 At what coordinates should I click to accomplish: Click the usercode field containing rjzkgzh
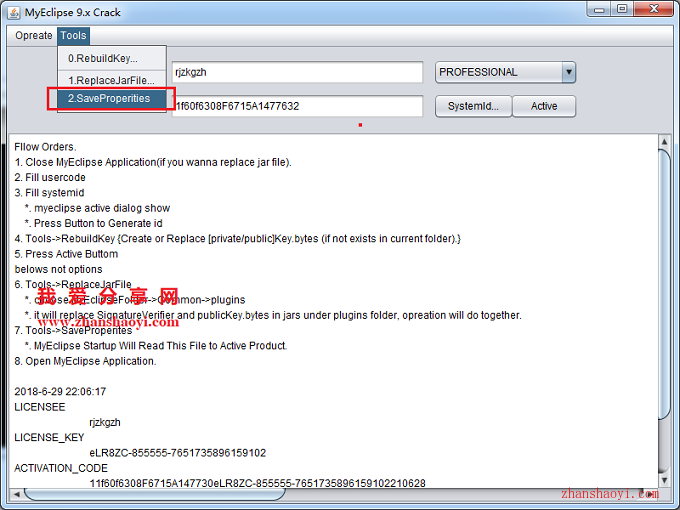coord(297,72)
